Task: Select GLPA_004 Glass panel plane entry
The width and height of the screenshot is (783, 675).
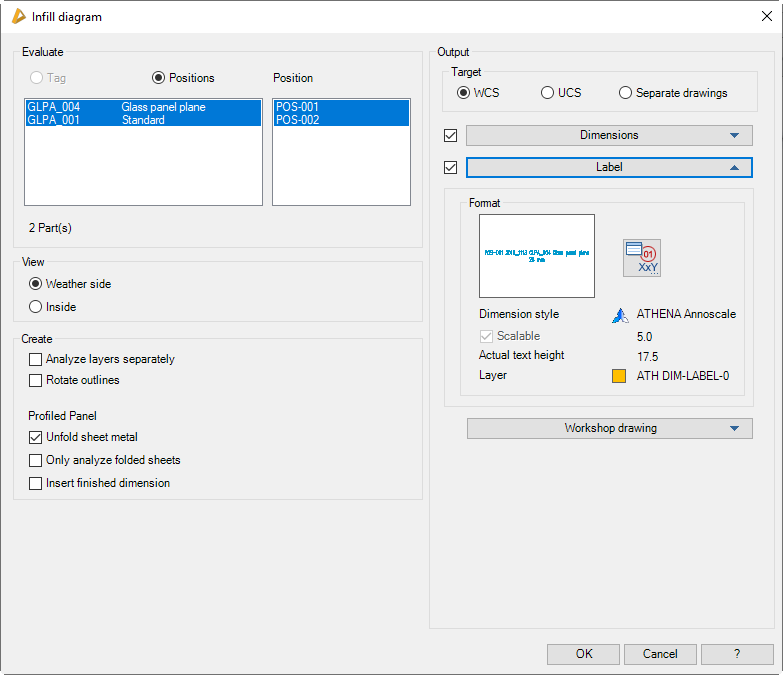Action: click(x=142, y=107)
